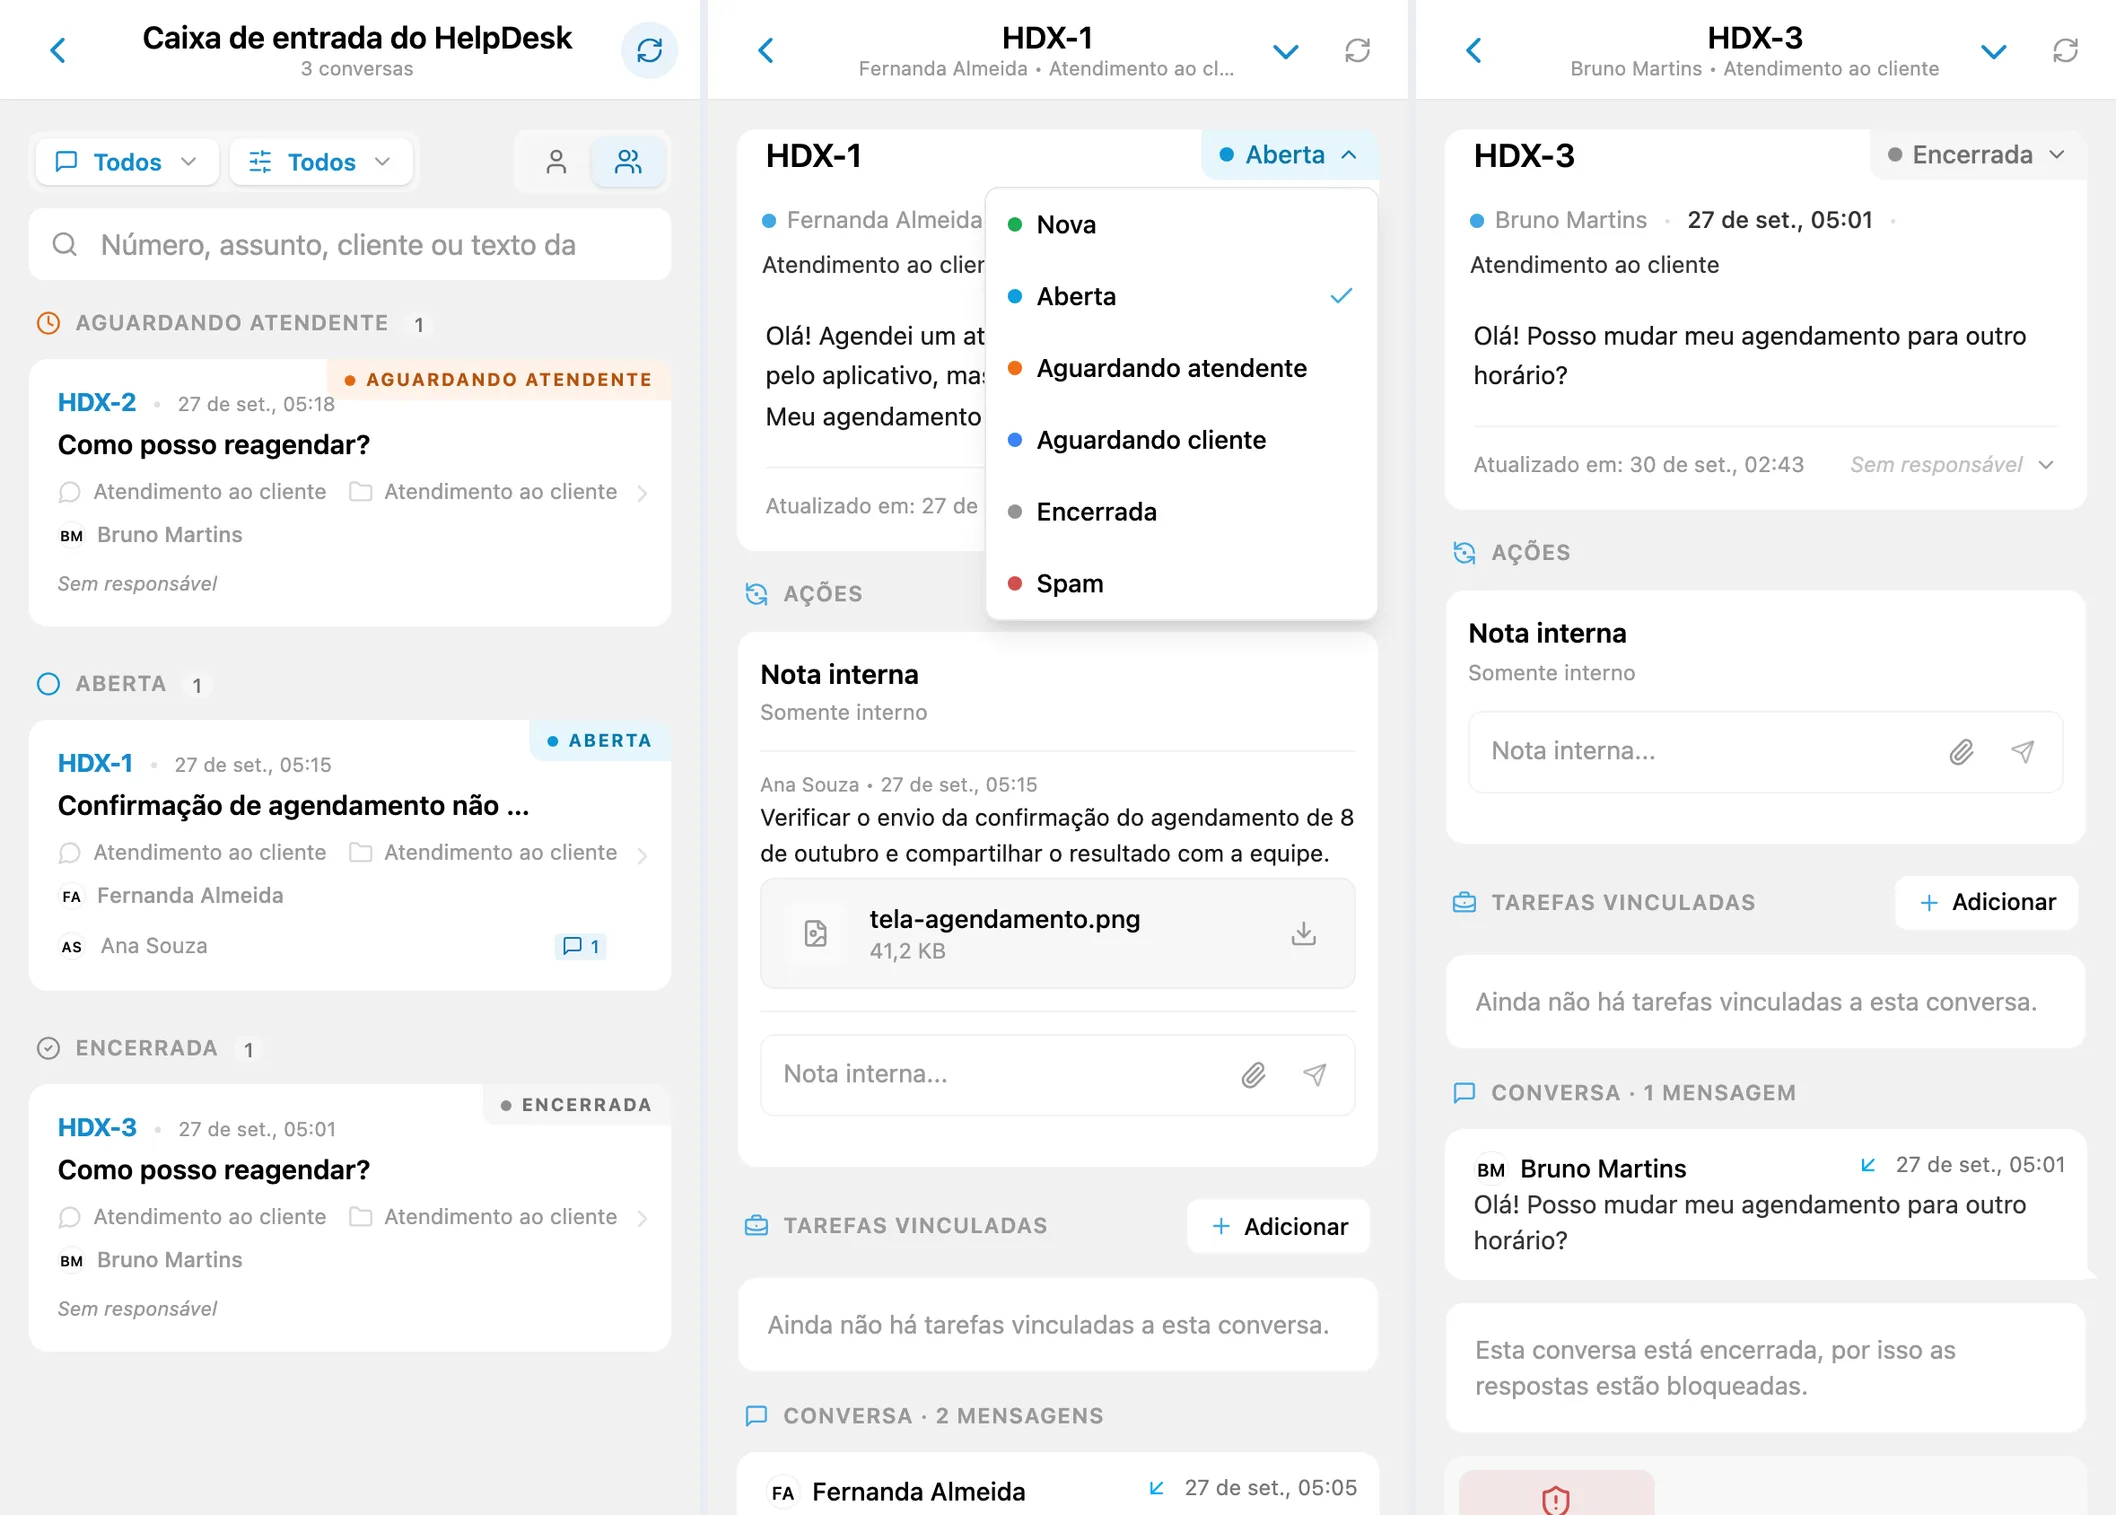Open tela-agendamento.png file entry

[1058, 933]
